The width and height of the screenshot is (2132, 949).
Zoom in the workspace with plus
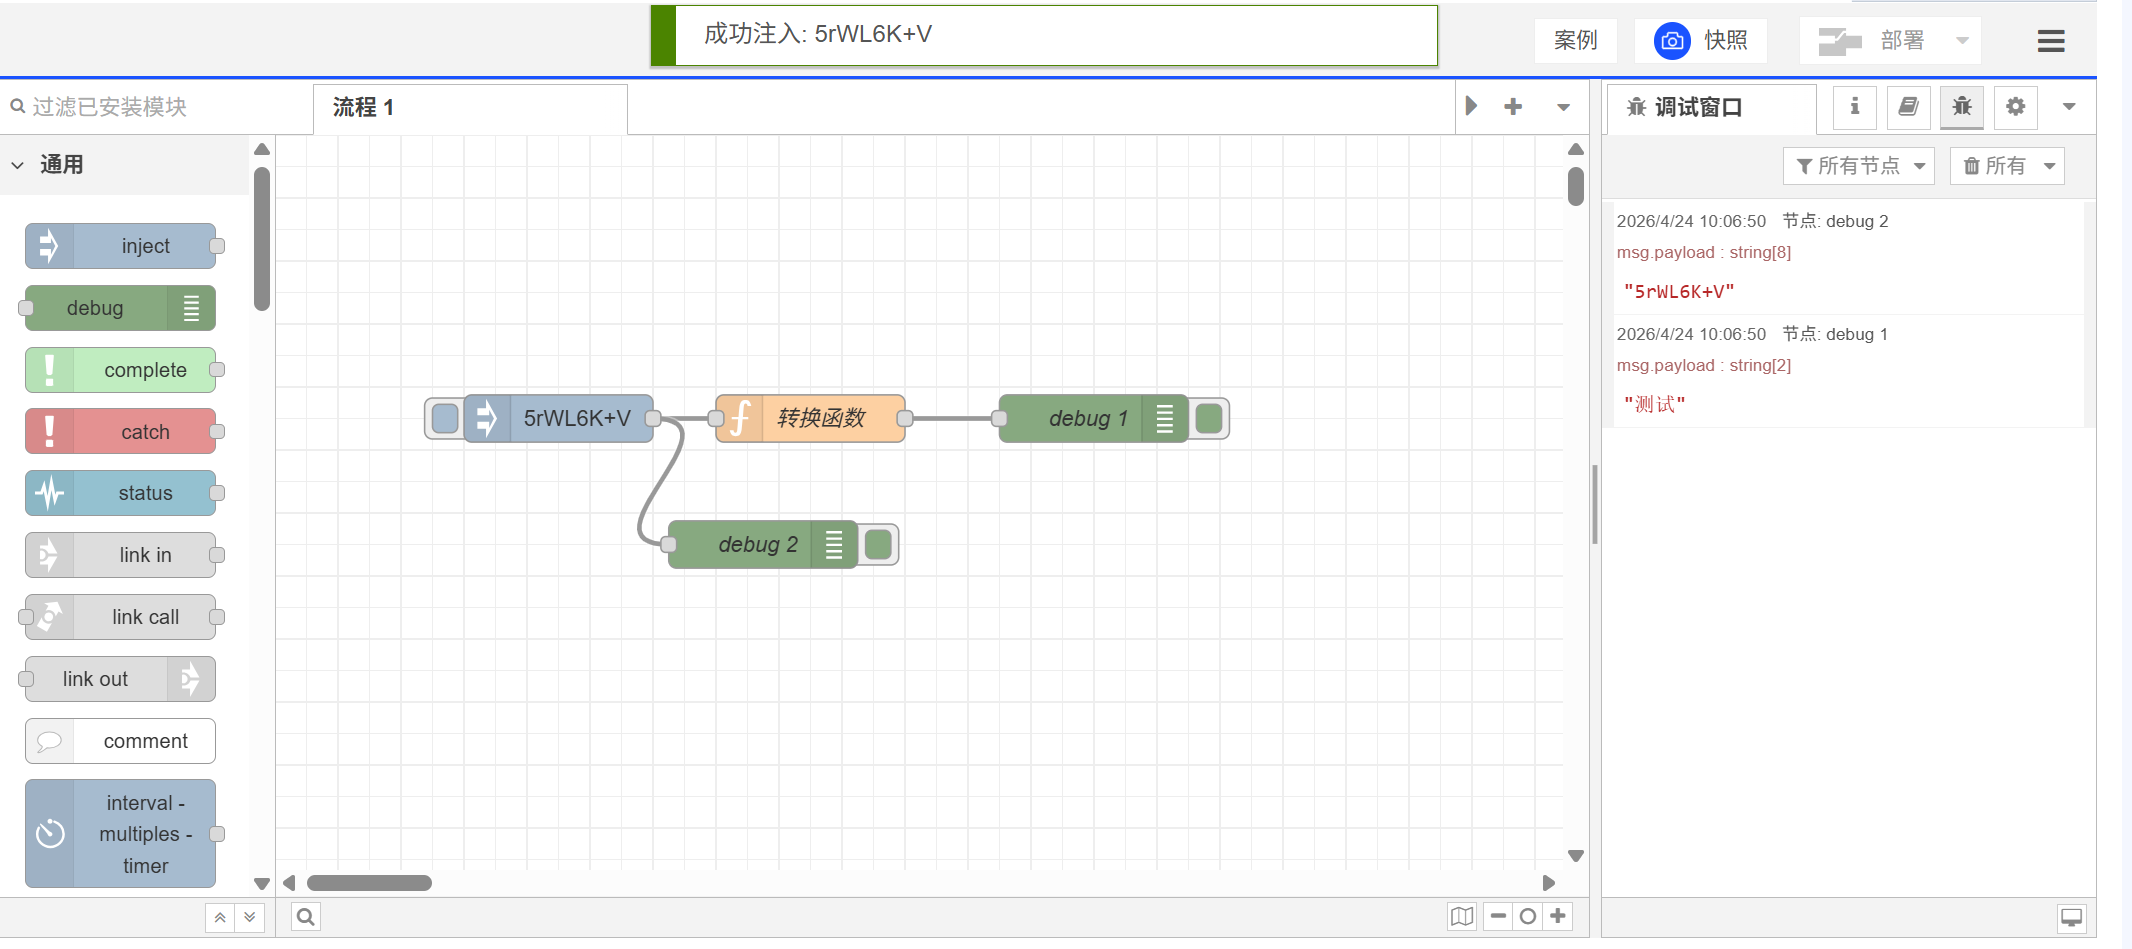(x=1558, y=916)
